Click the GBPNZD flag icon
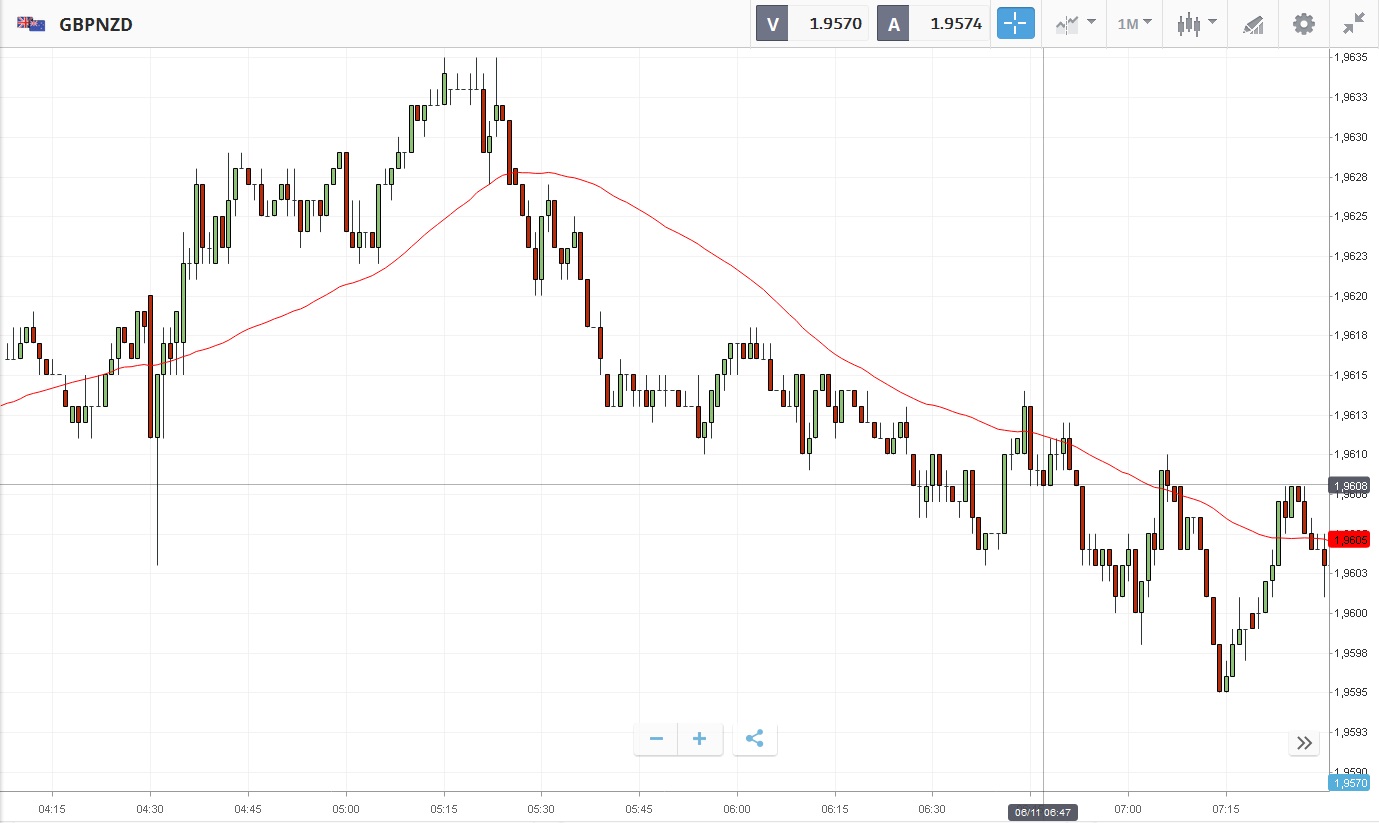Screen dimensions: 1379x823 click(30, 24)
